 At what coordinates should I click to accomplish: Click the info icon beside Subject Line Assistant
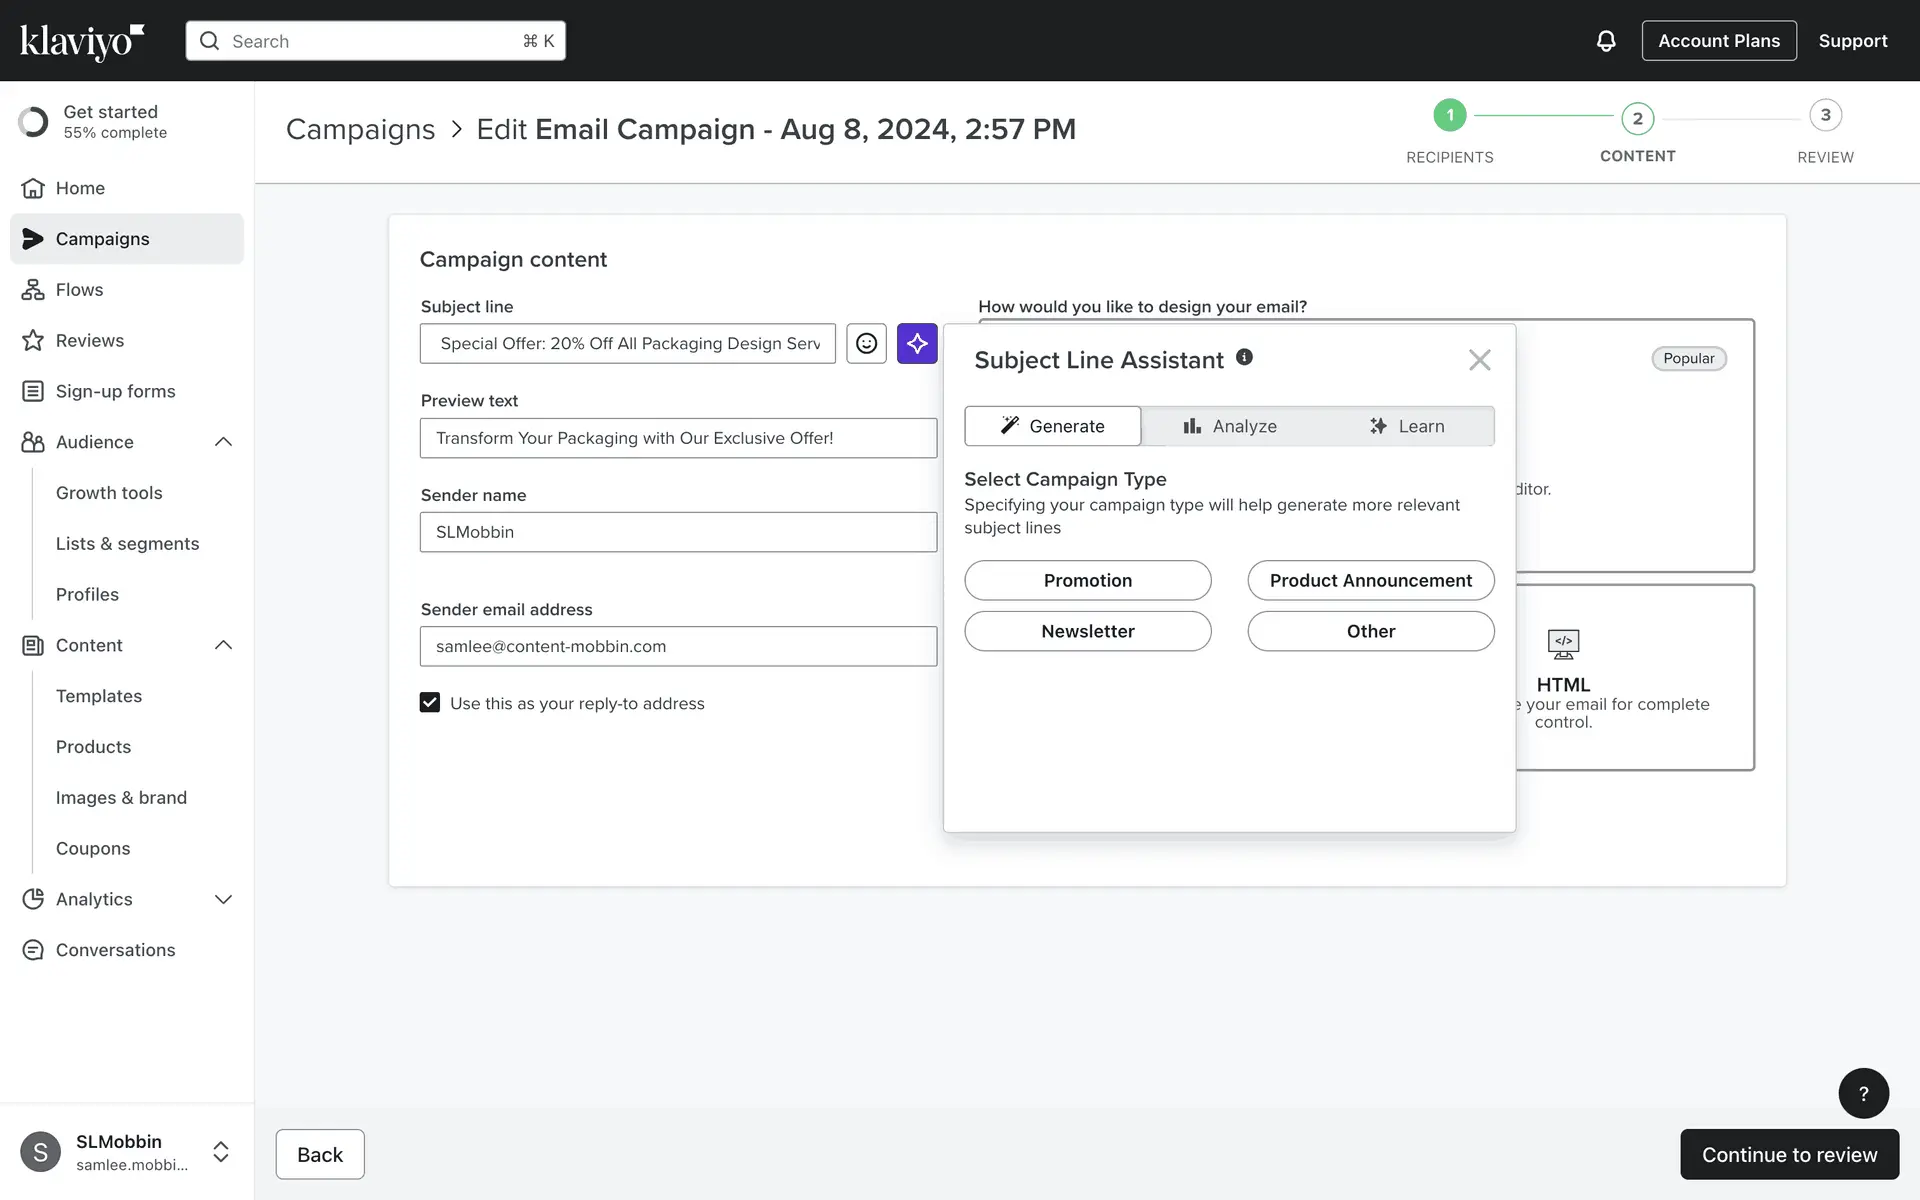click(x=1244, y=357)
